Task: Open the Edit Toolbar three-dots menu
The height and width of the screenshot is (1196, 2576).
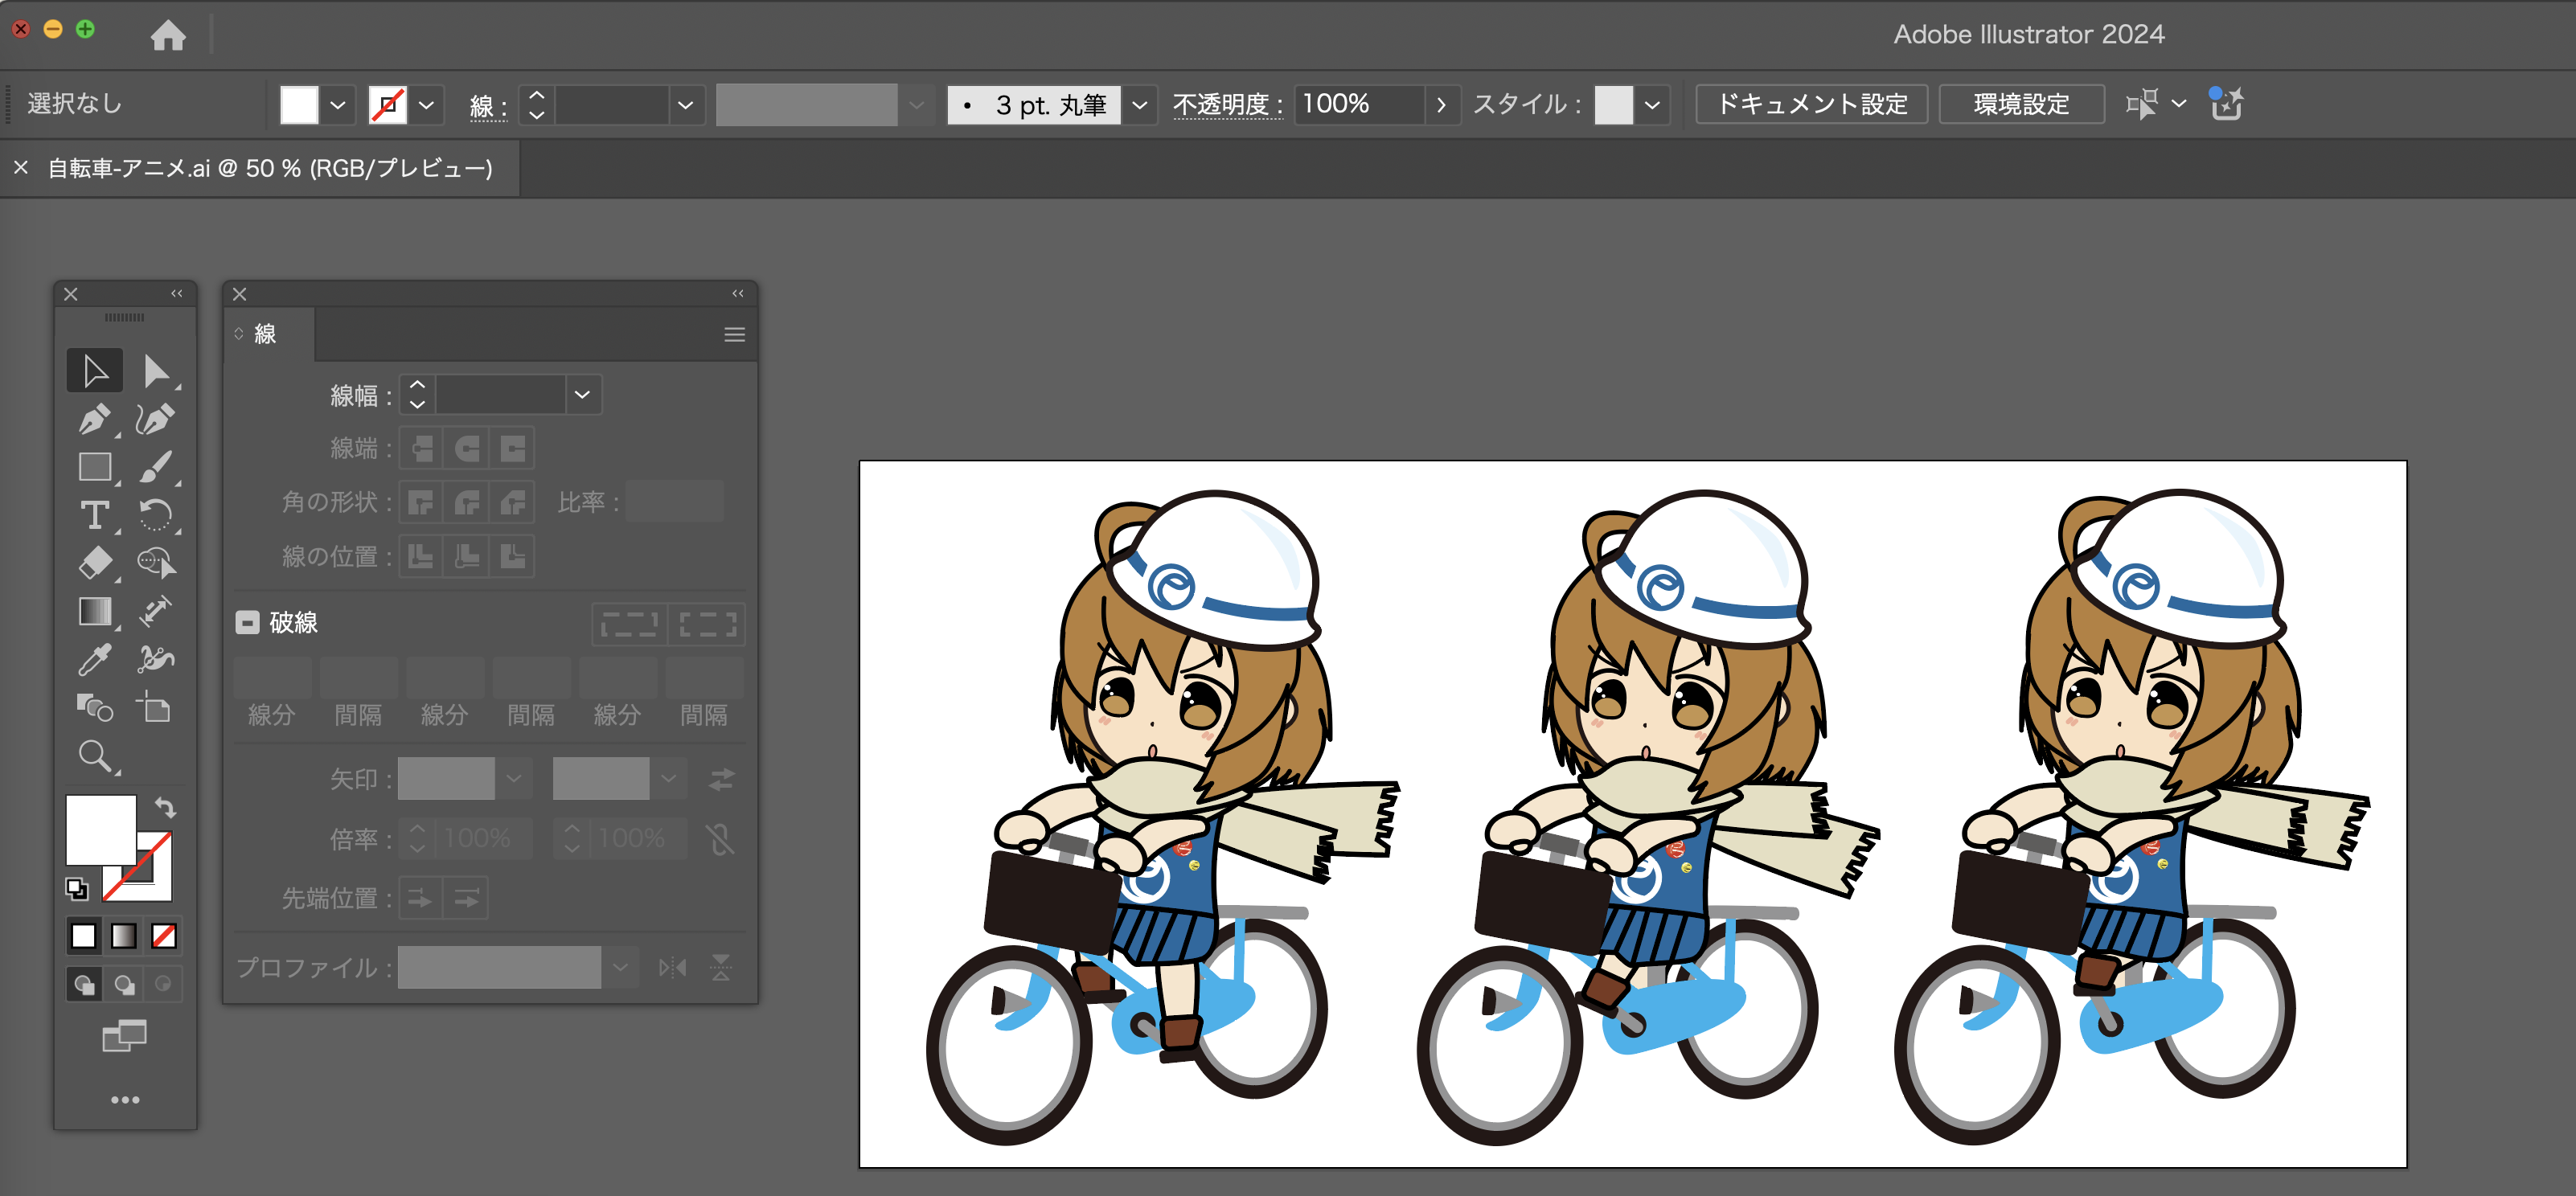Action: [x=125, y=1100]
